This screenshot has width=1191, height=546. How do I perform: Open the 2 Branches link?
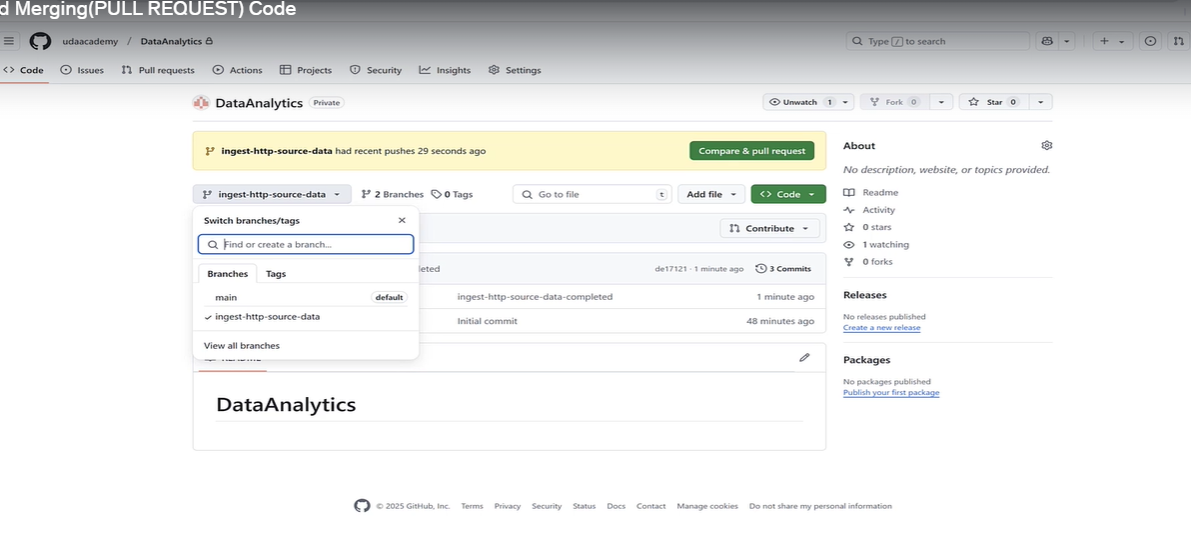392,194
